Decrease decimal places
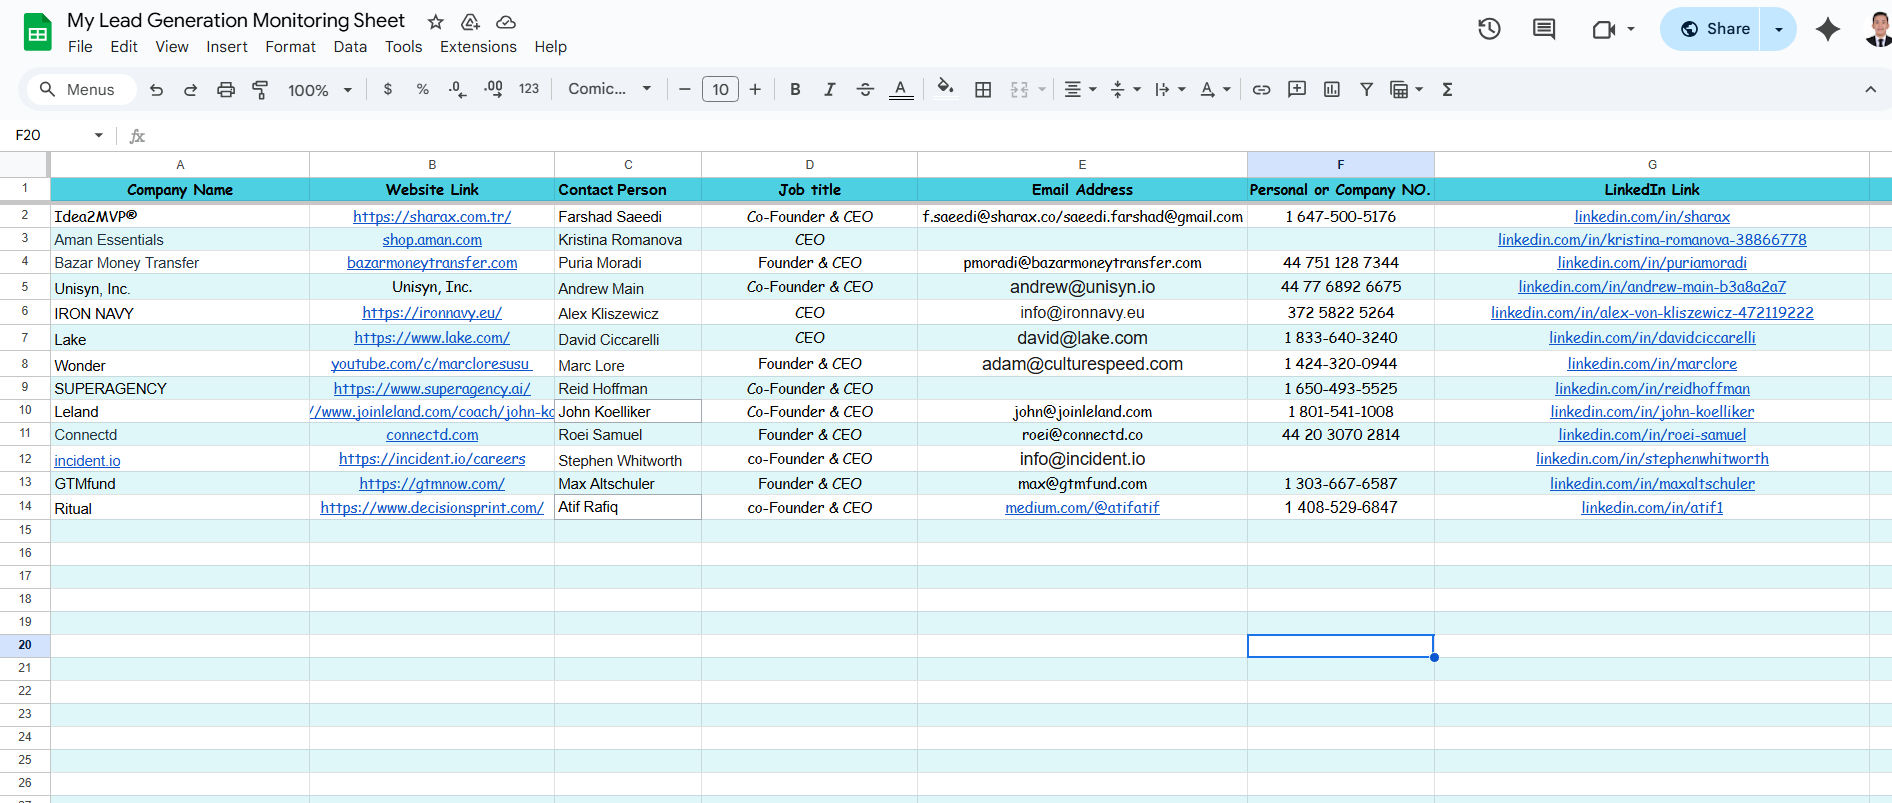This screenshot has width=1892, height=803. click(x=457, y=90)
